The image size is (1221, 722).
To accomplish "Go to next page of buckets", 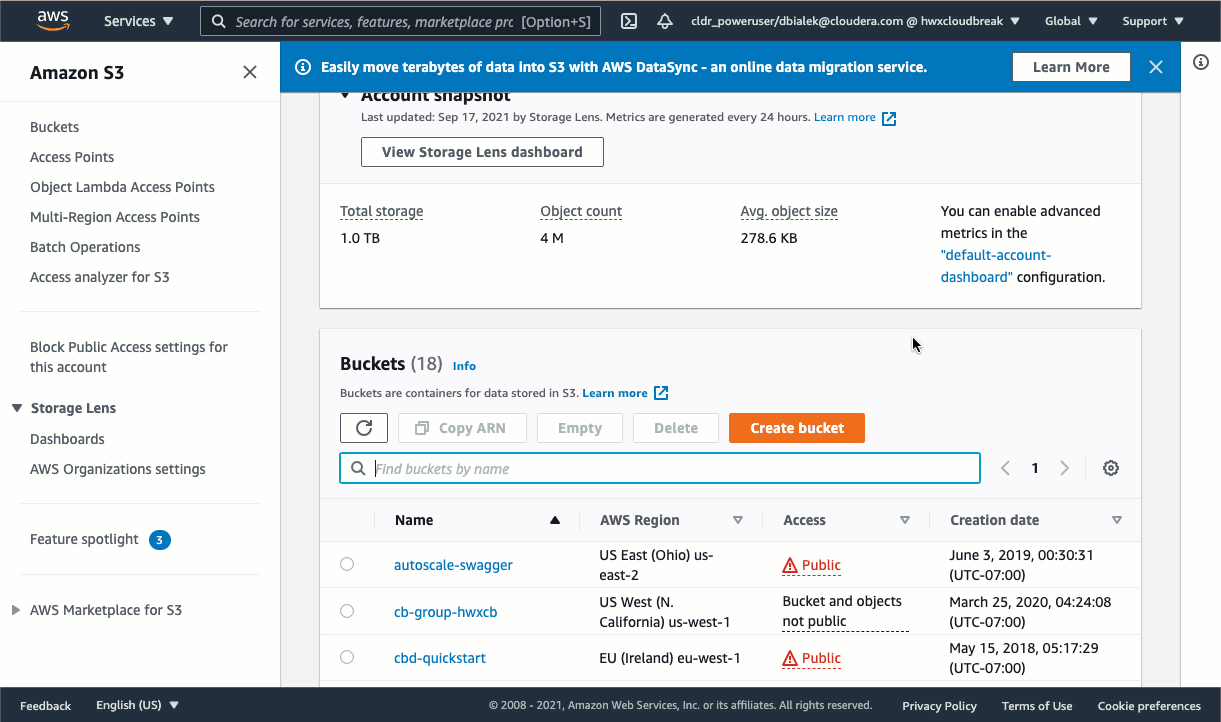I will [1064, 468].
